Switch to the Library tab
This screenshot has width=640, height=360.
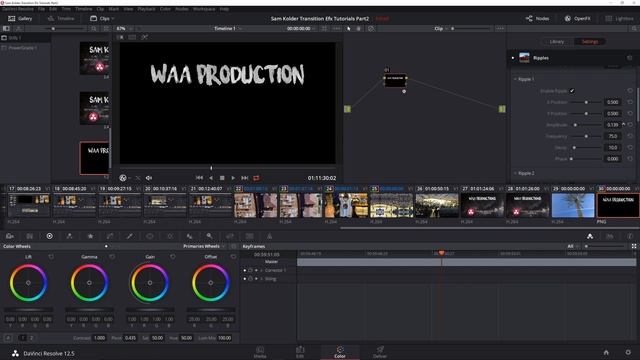[x=557, y=42]
